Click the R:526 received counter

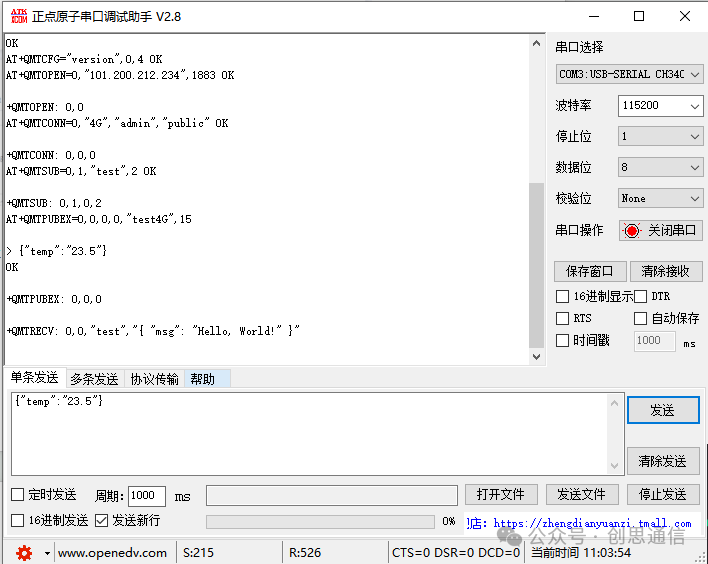pos(305,553)
